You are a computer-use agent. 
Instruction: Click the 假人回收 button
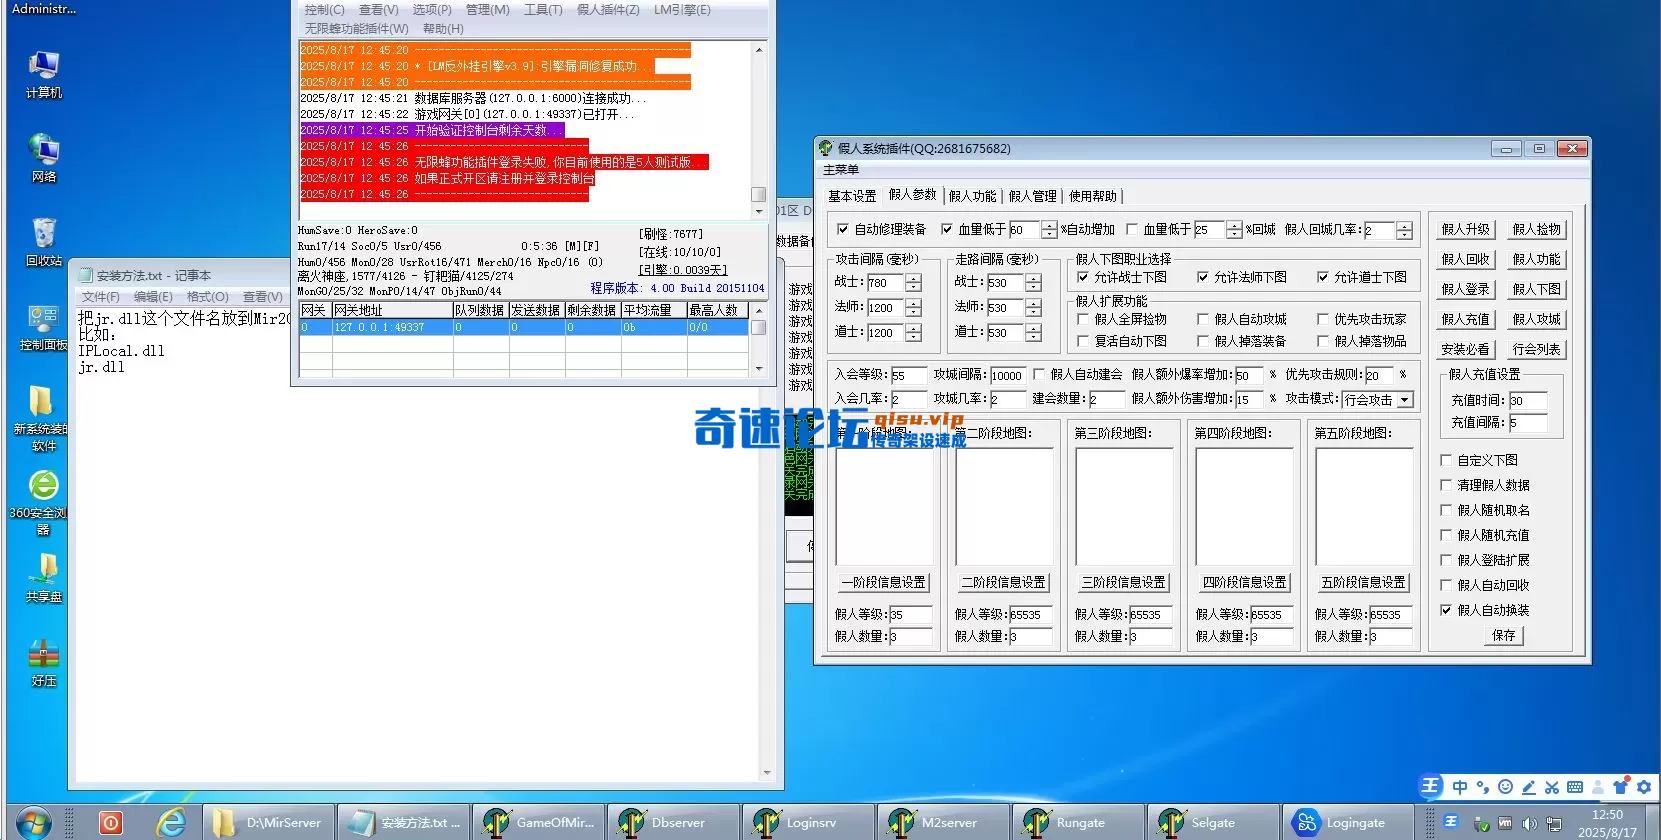pyautogui.click(x=1465, y=259)
